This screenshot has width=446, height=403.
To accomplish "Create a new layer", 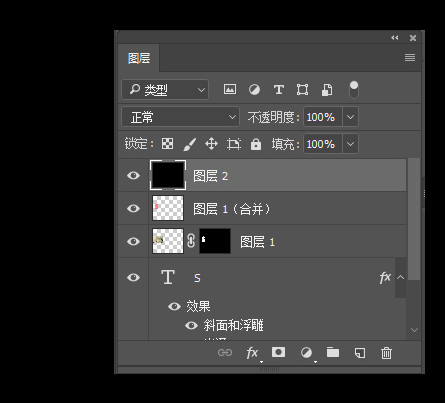I will pyautogui.click(x=360, y=353).
